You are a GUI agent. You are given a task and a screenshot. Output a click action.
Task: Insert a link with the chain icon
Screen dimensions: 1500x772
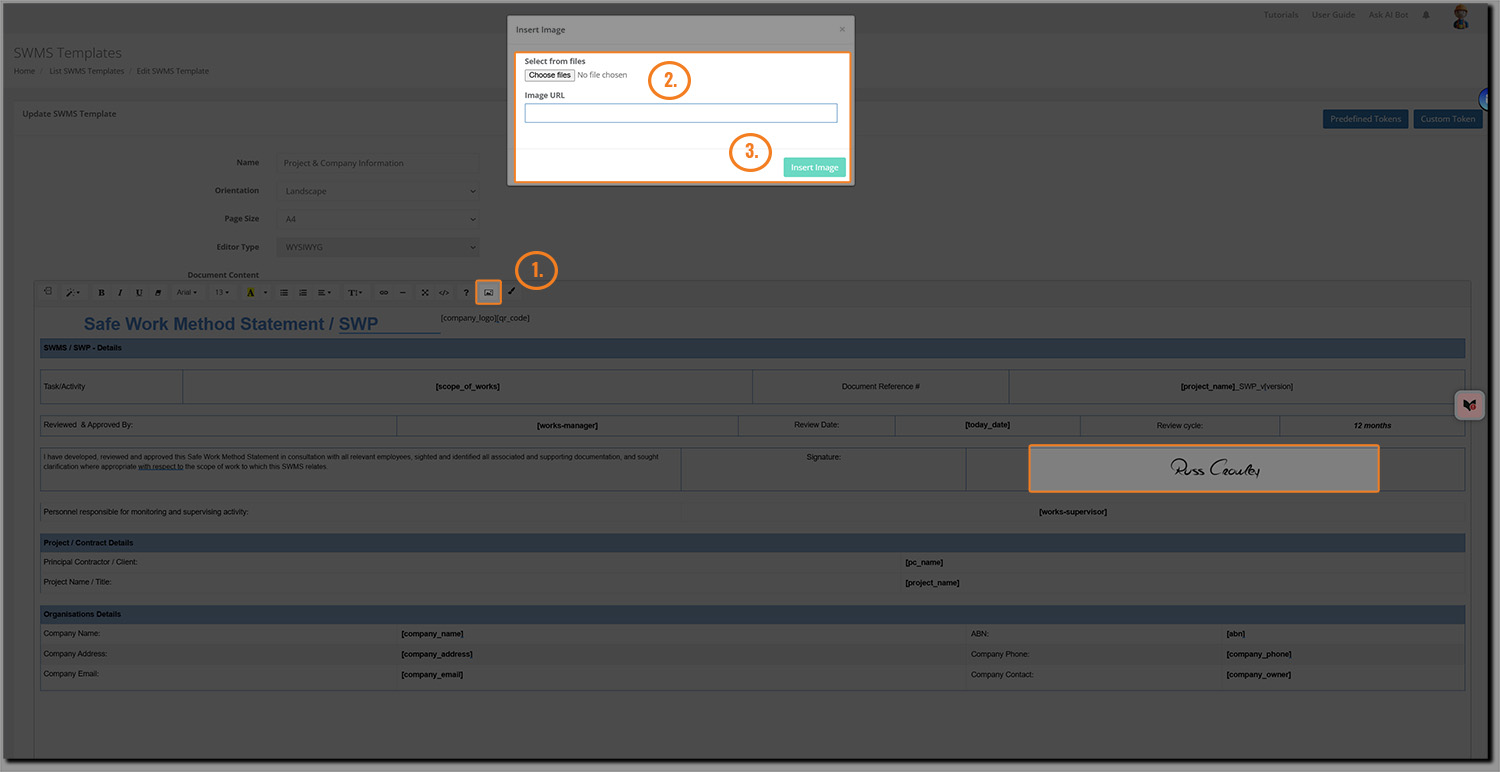(x=383, y=293)
